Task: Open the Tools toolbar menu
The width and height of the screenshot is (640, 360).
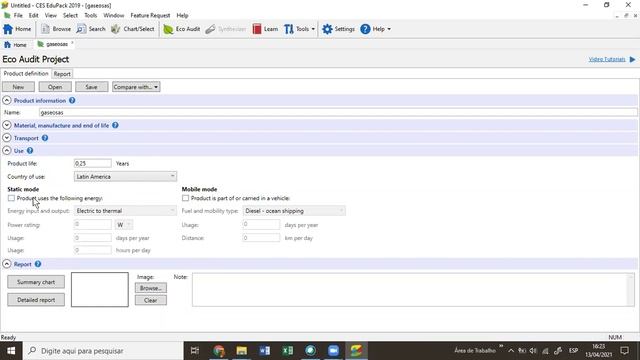Action: [300, 29]
